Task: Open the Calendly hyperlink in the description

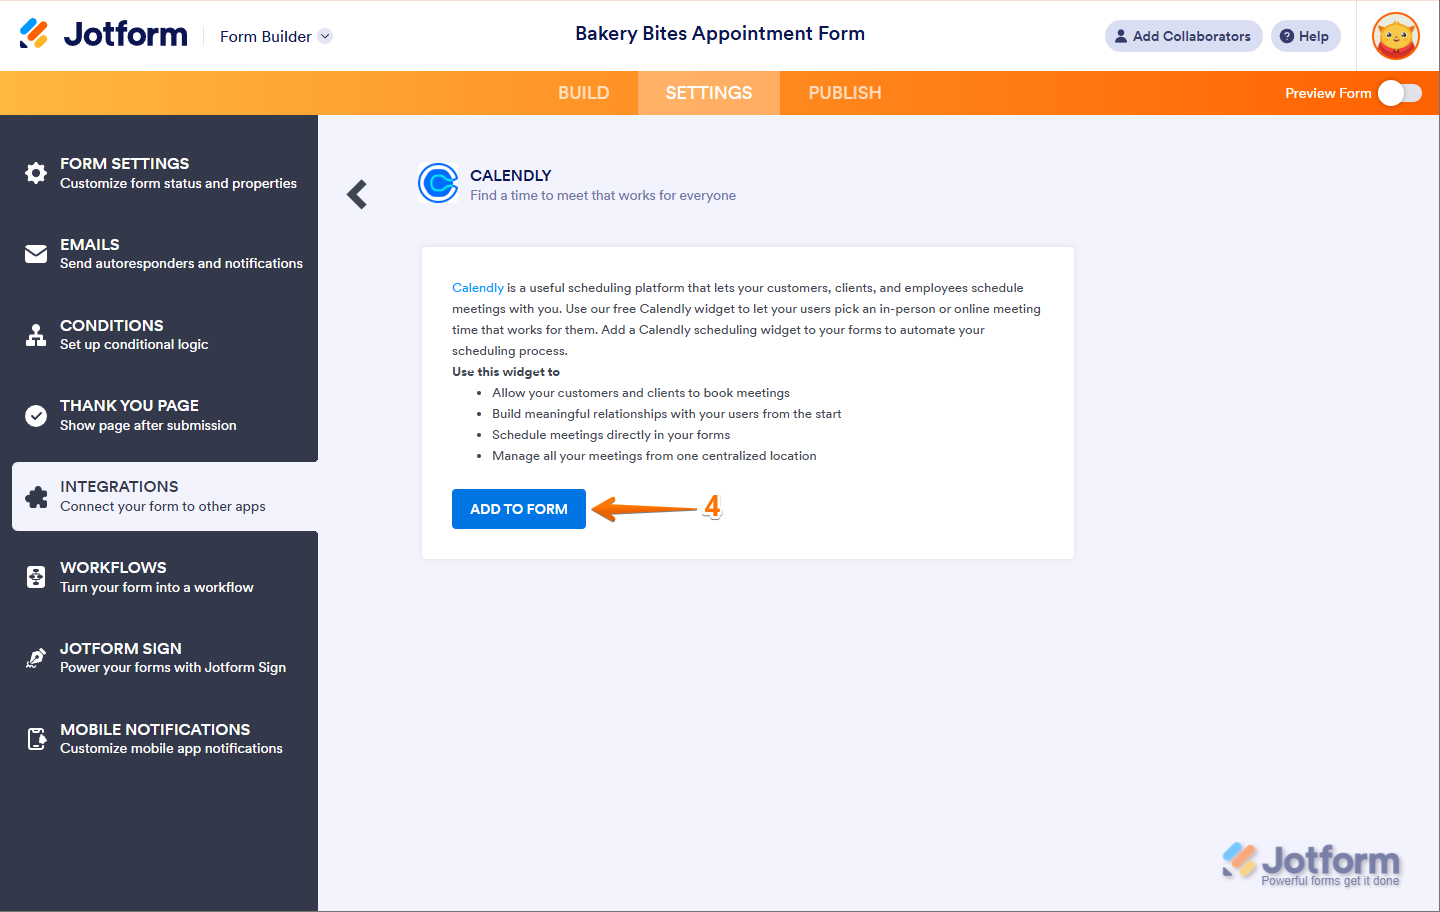Action: 477,288
